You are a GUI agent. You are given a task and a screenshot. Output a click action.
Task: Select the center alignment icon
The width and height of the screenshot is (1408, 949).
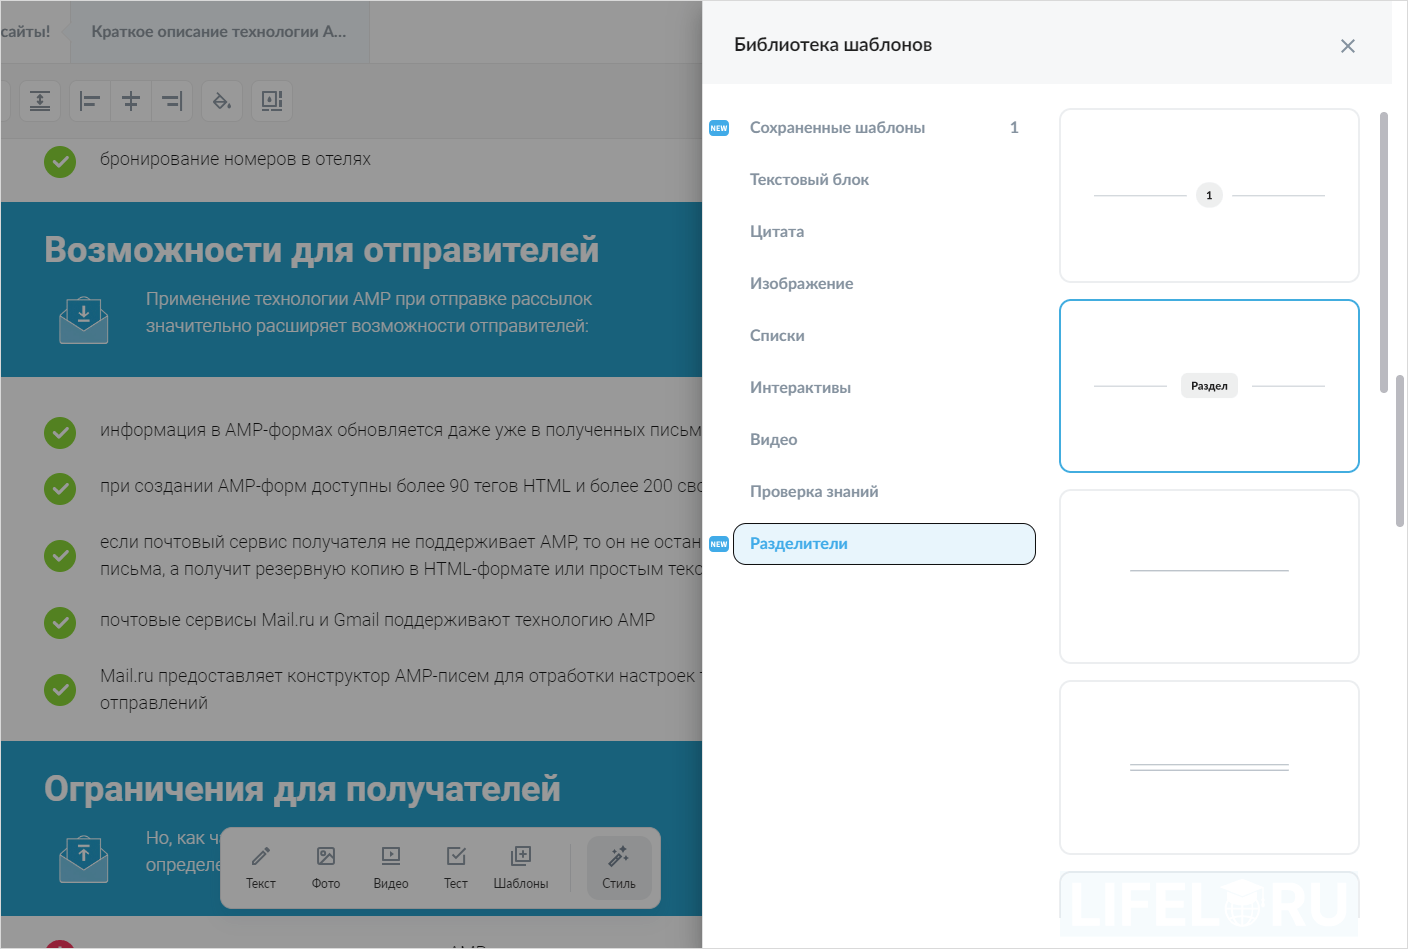tap(130, 100)
